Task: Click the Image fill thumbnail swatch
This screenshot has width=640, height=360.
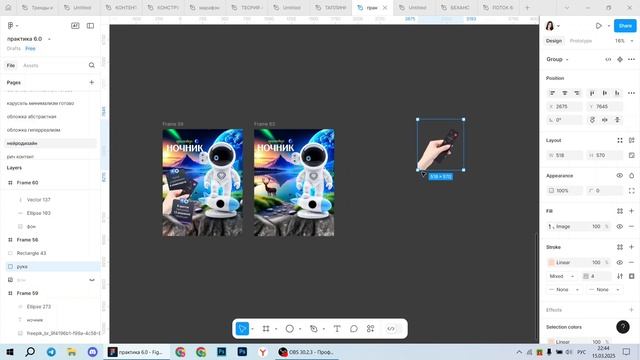Action: coord(551,227)
